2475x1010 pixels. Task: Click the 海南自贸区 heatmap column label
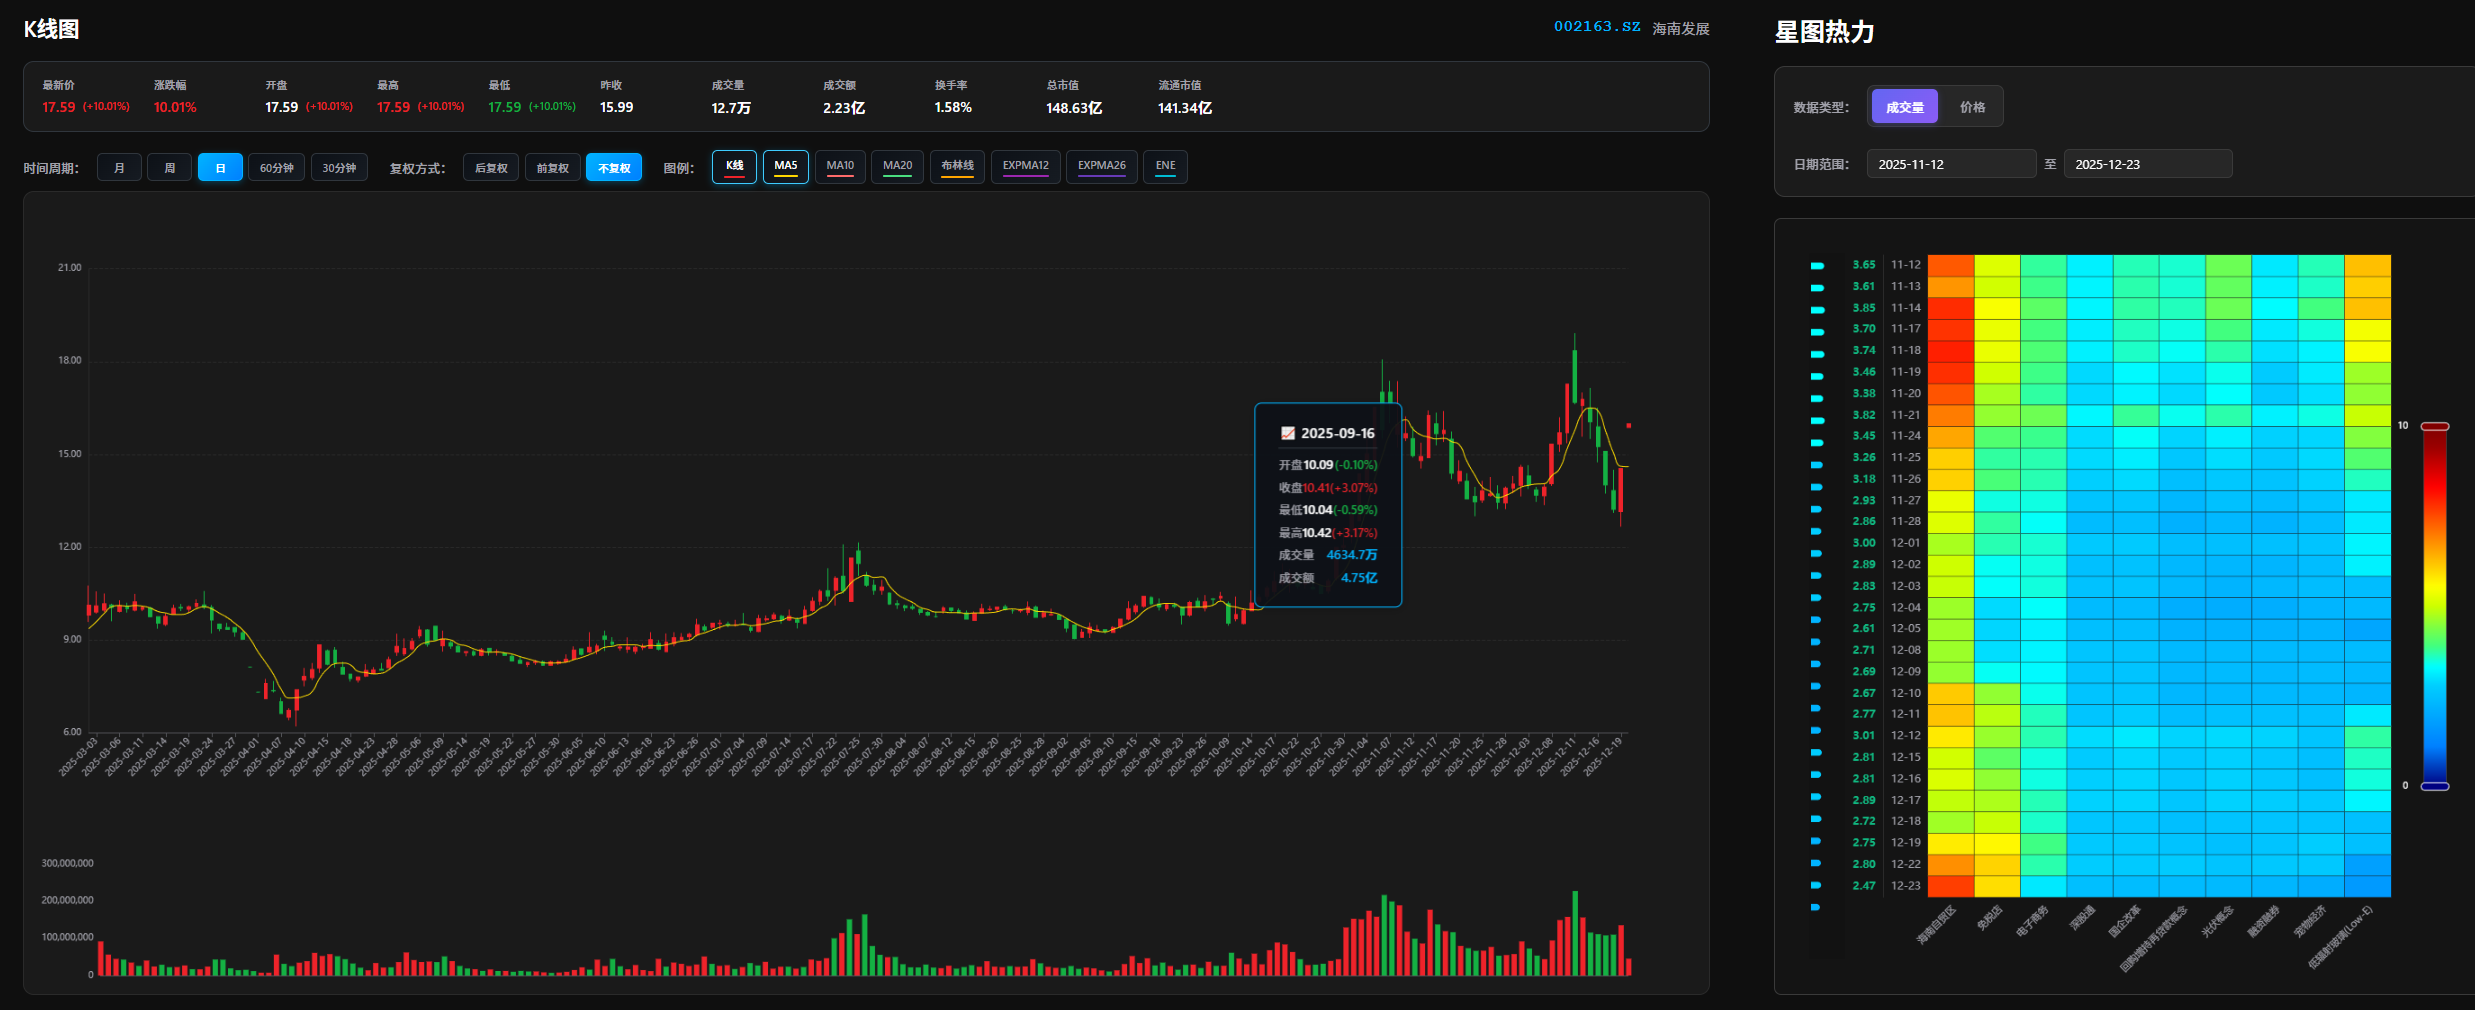[x=1936, y=925]
